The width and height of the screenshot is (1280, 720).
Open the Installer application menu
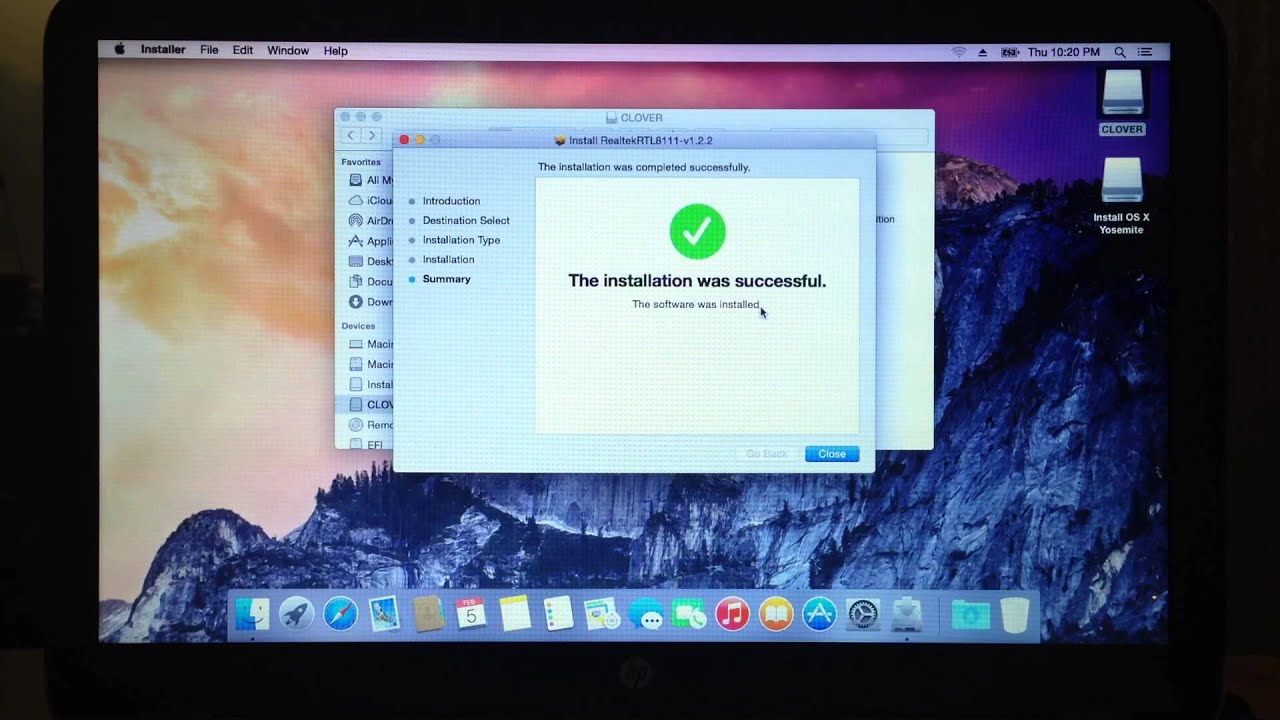pyautogui.click(x=163, y=50)
